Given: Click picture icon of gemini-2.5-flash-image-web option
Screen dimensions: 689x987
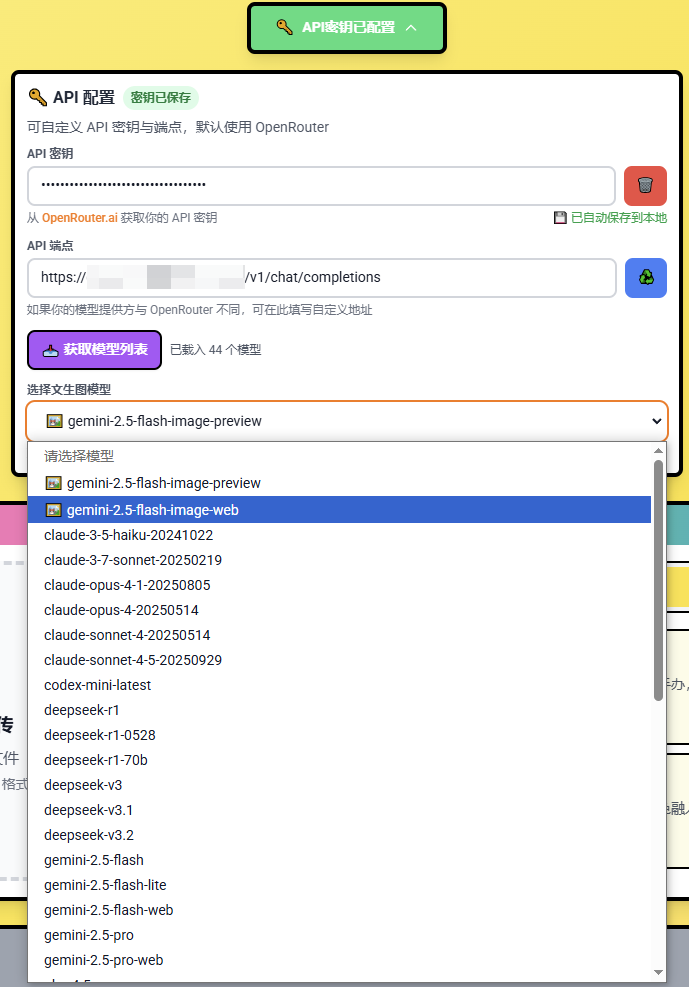Looking at the screenshot, I should click(x=53, y=510).
